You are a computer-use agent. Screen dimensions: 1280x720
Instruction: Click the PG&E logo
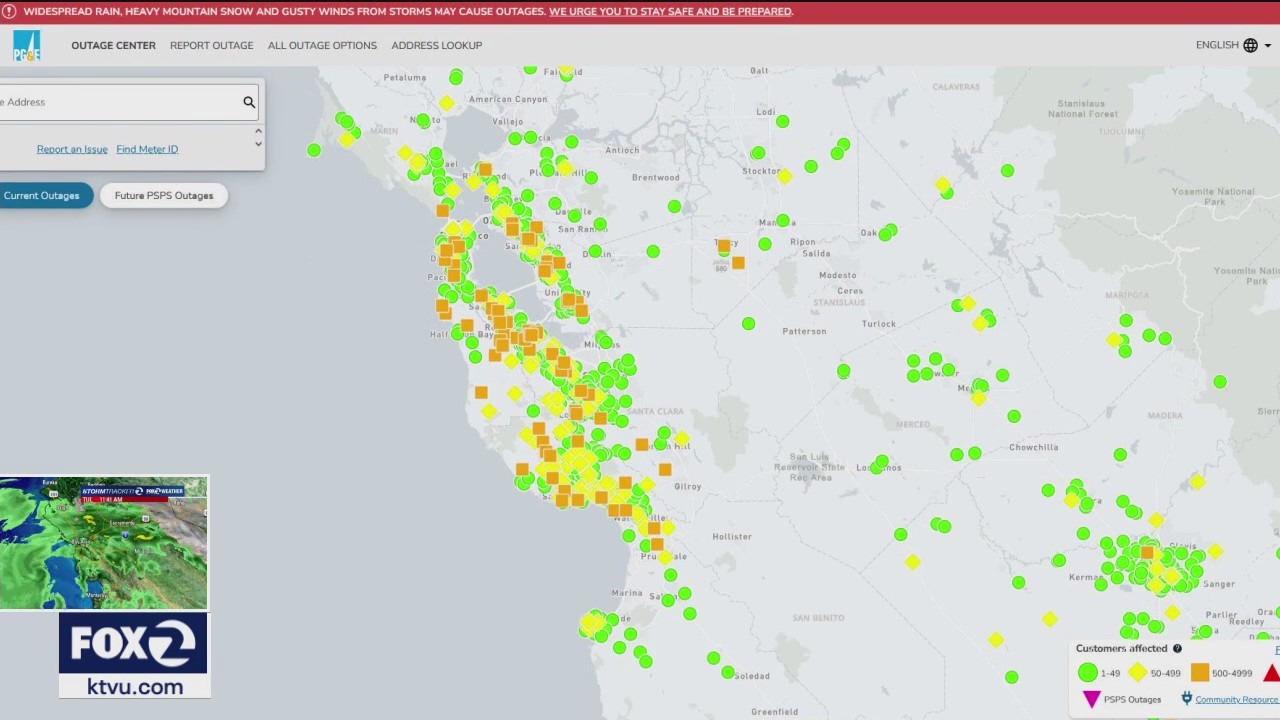[26, 44]
